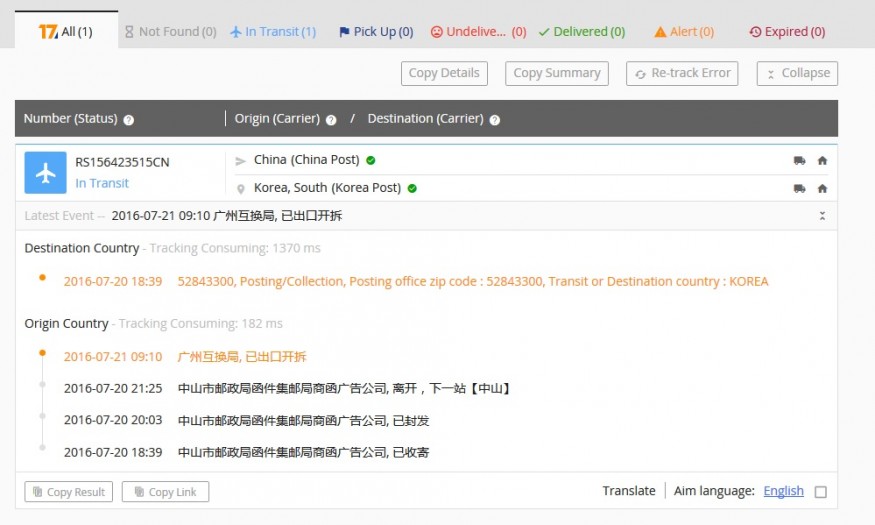Open the Delivered tab
875x525 pixels.
point(581,32)
